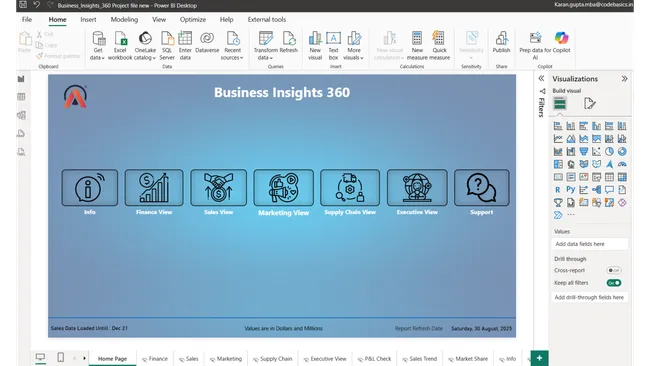Open the Supply Chain View tile
Screen dimensions: 650x366
pyautogui.click(x=350, y=188)
